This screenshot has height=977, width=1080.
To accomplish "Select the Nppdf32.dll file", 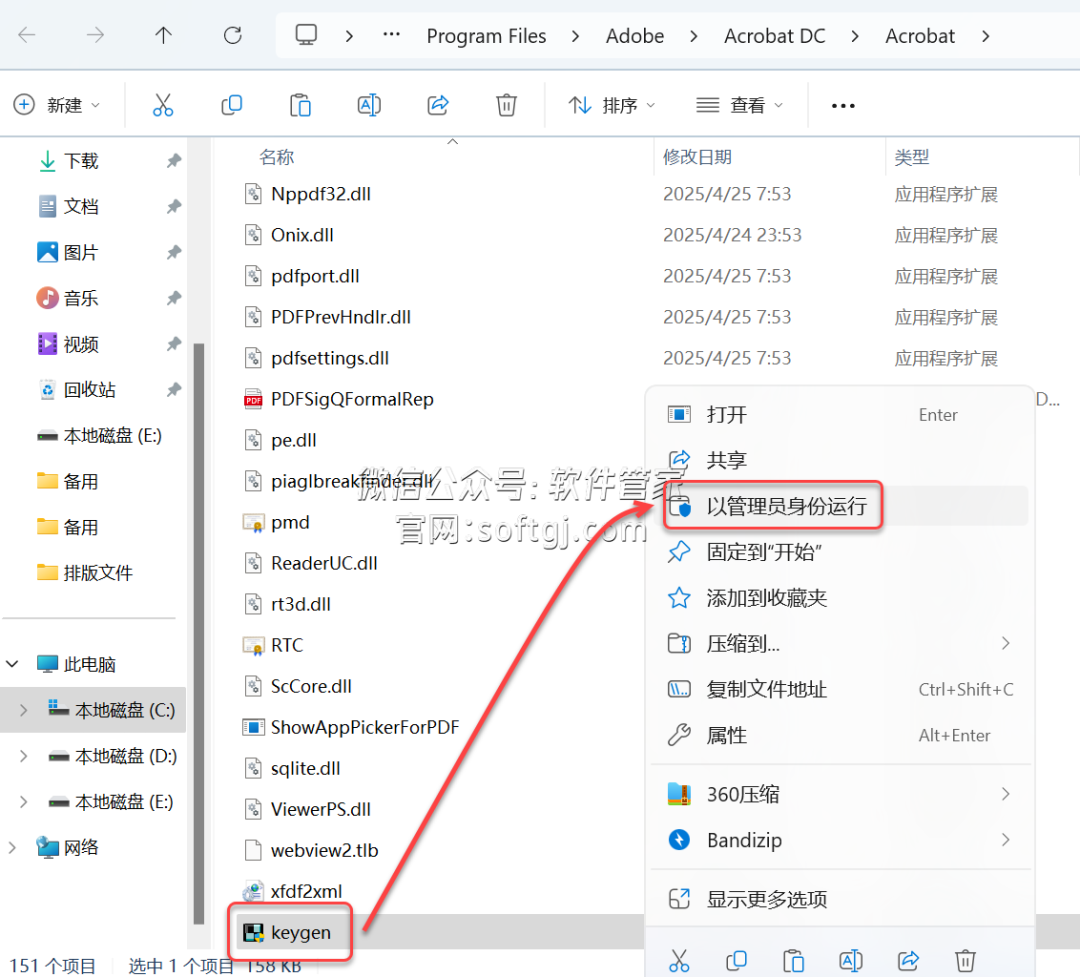I will (x=321, y=194).
